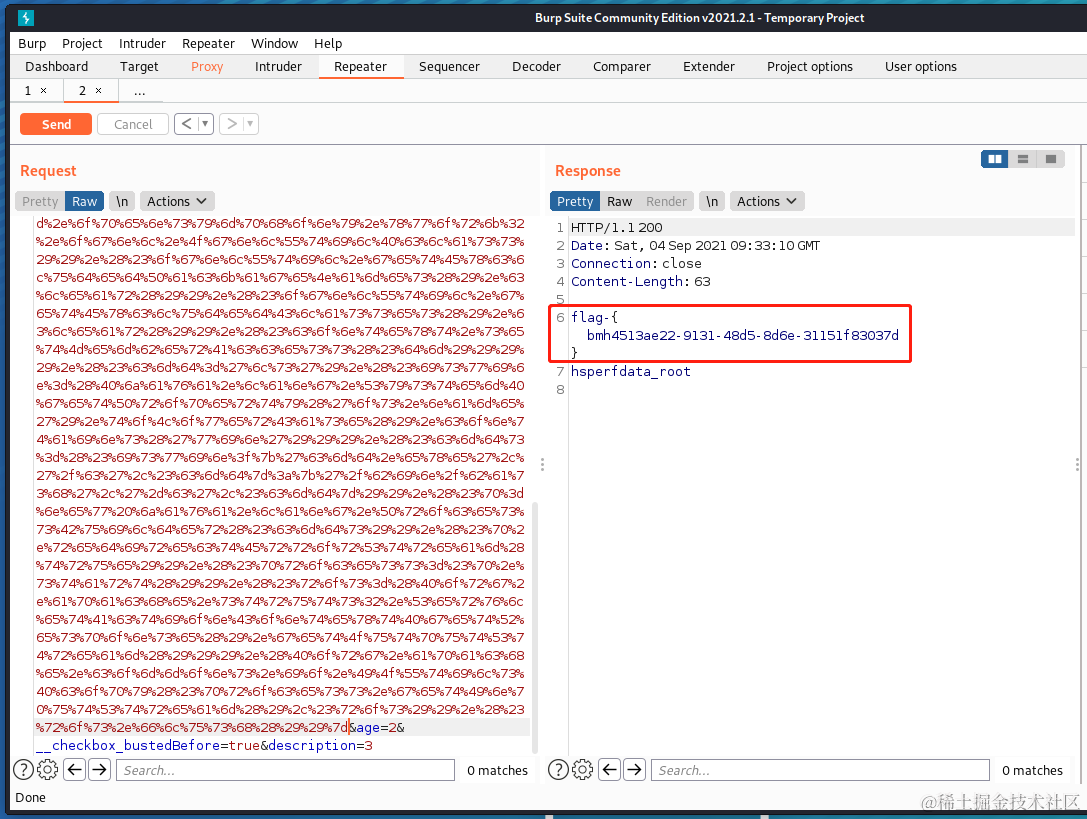The height and width of the screenshot is (819, 1087).
Task: Click the hsperfdata_root response line
Action: coord(631,372)
